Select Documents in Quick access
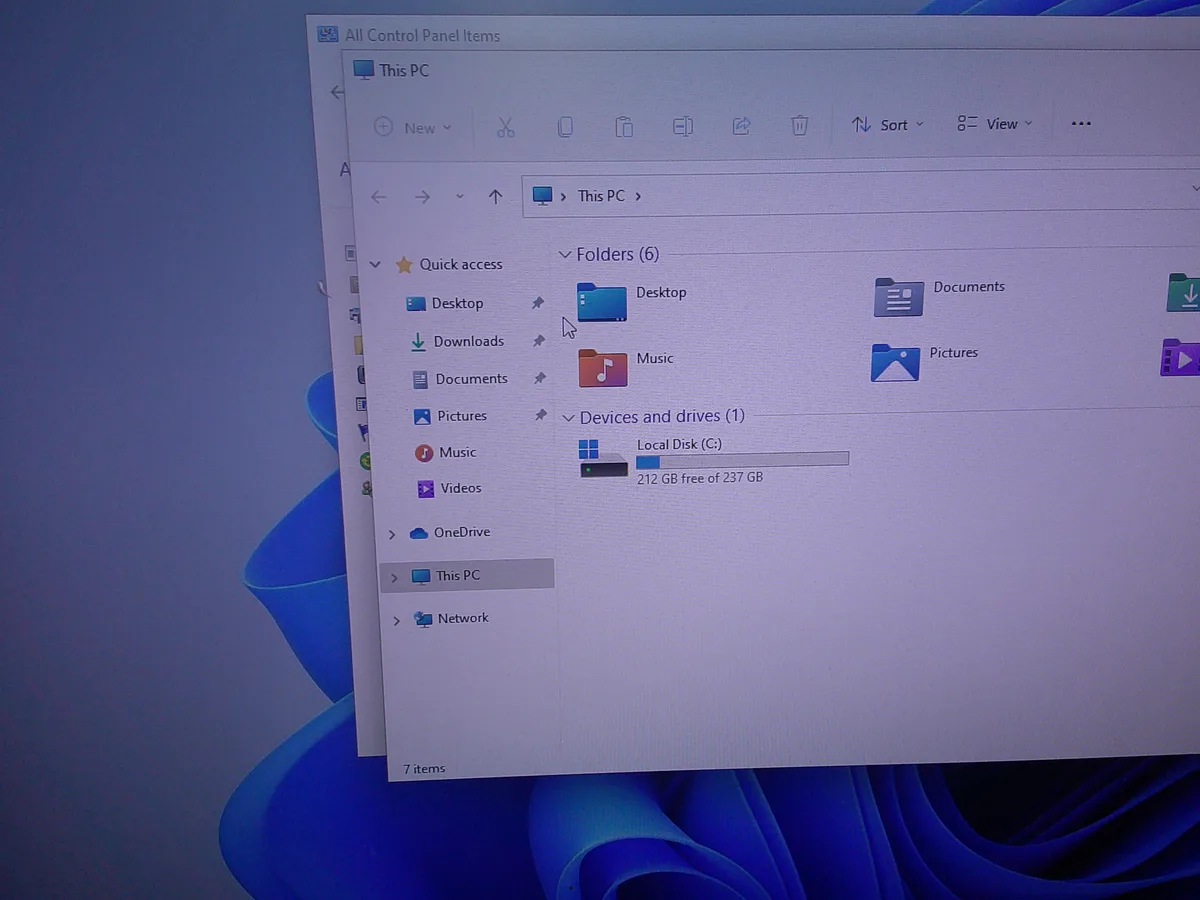The height and width of the screenshot is (900, 1200). click(472, 378)
